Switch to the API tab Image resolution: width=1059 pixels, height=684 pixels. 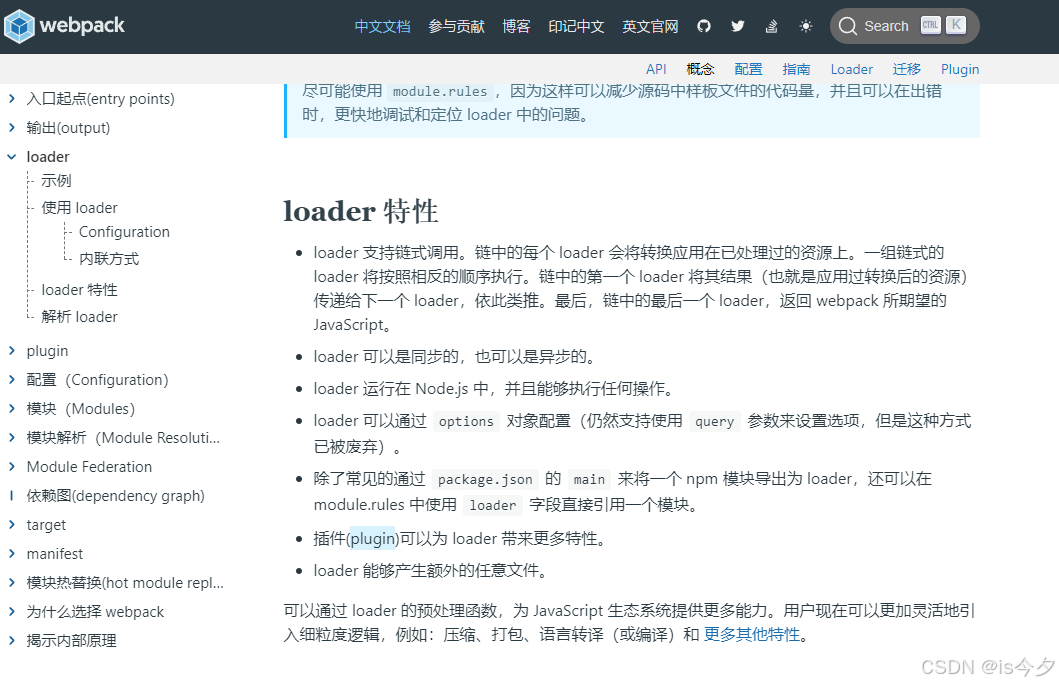pos(656,69)
